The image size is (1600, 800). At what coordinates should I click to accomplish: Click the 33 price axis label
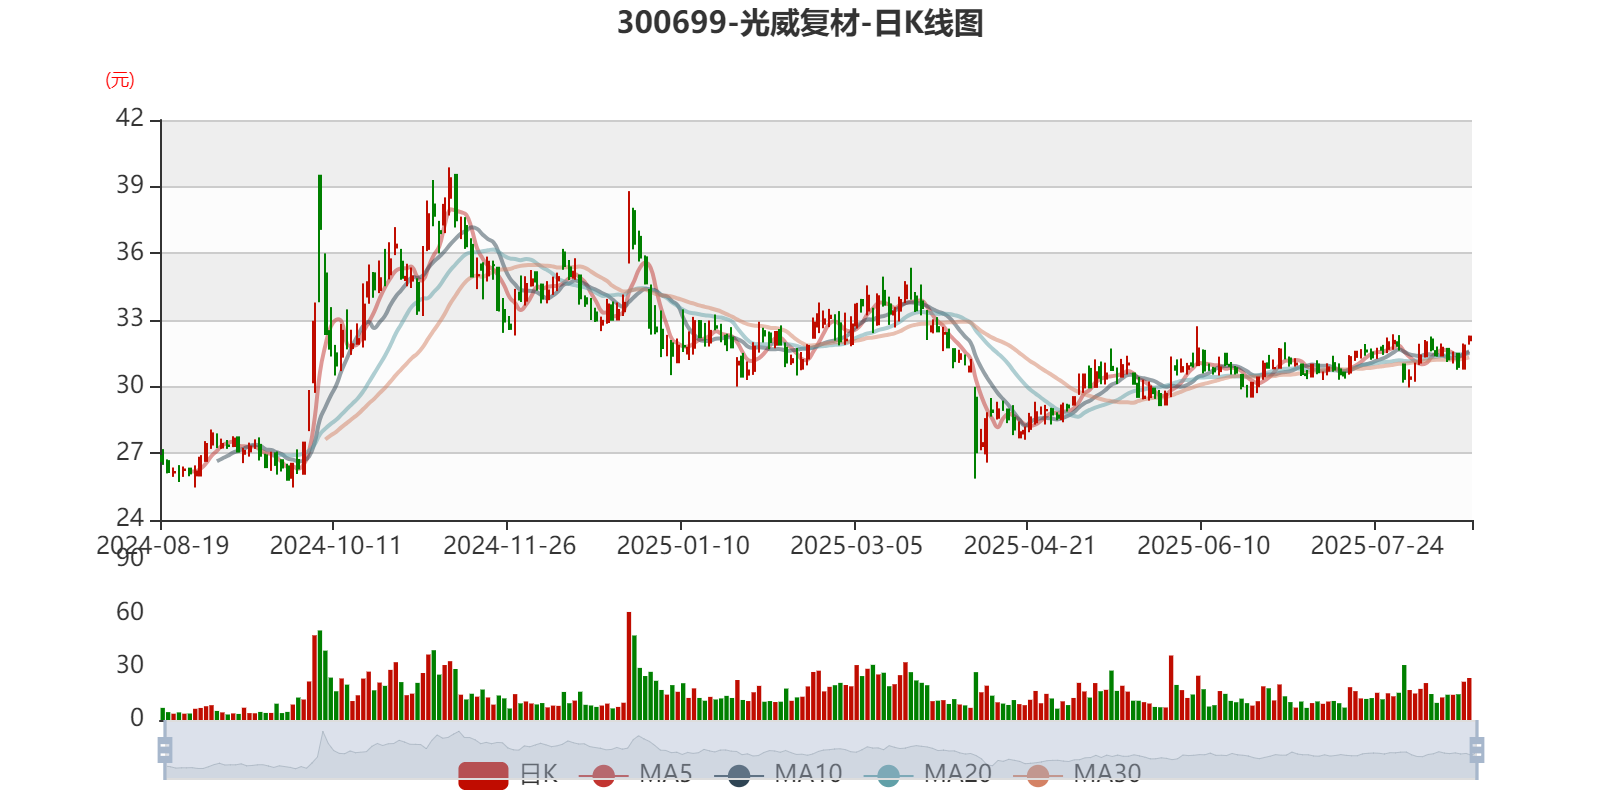click(130, 319)
